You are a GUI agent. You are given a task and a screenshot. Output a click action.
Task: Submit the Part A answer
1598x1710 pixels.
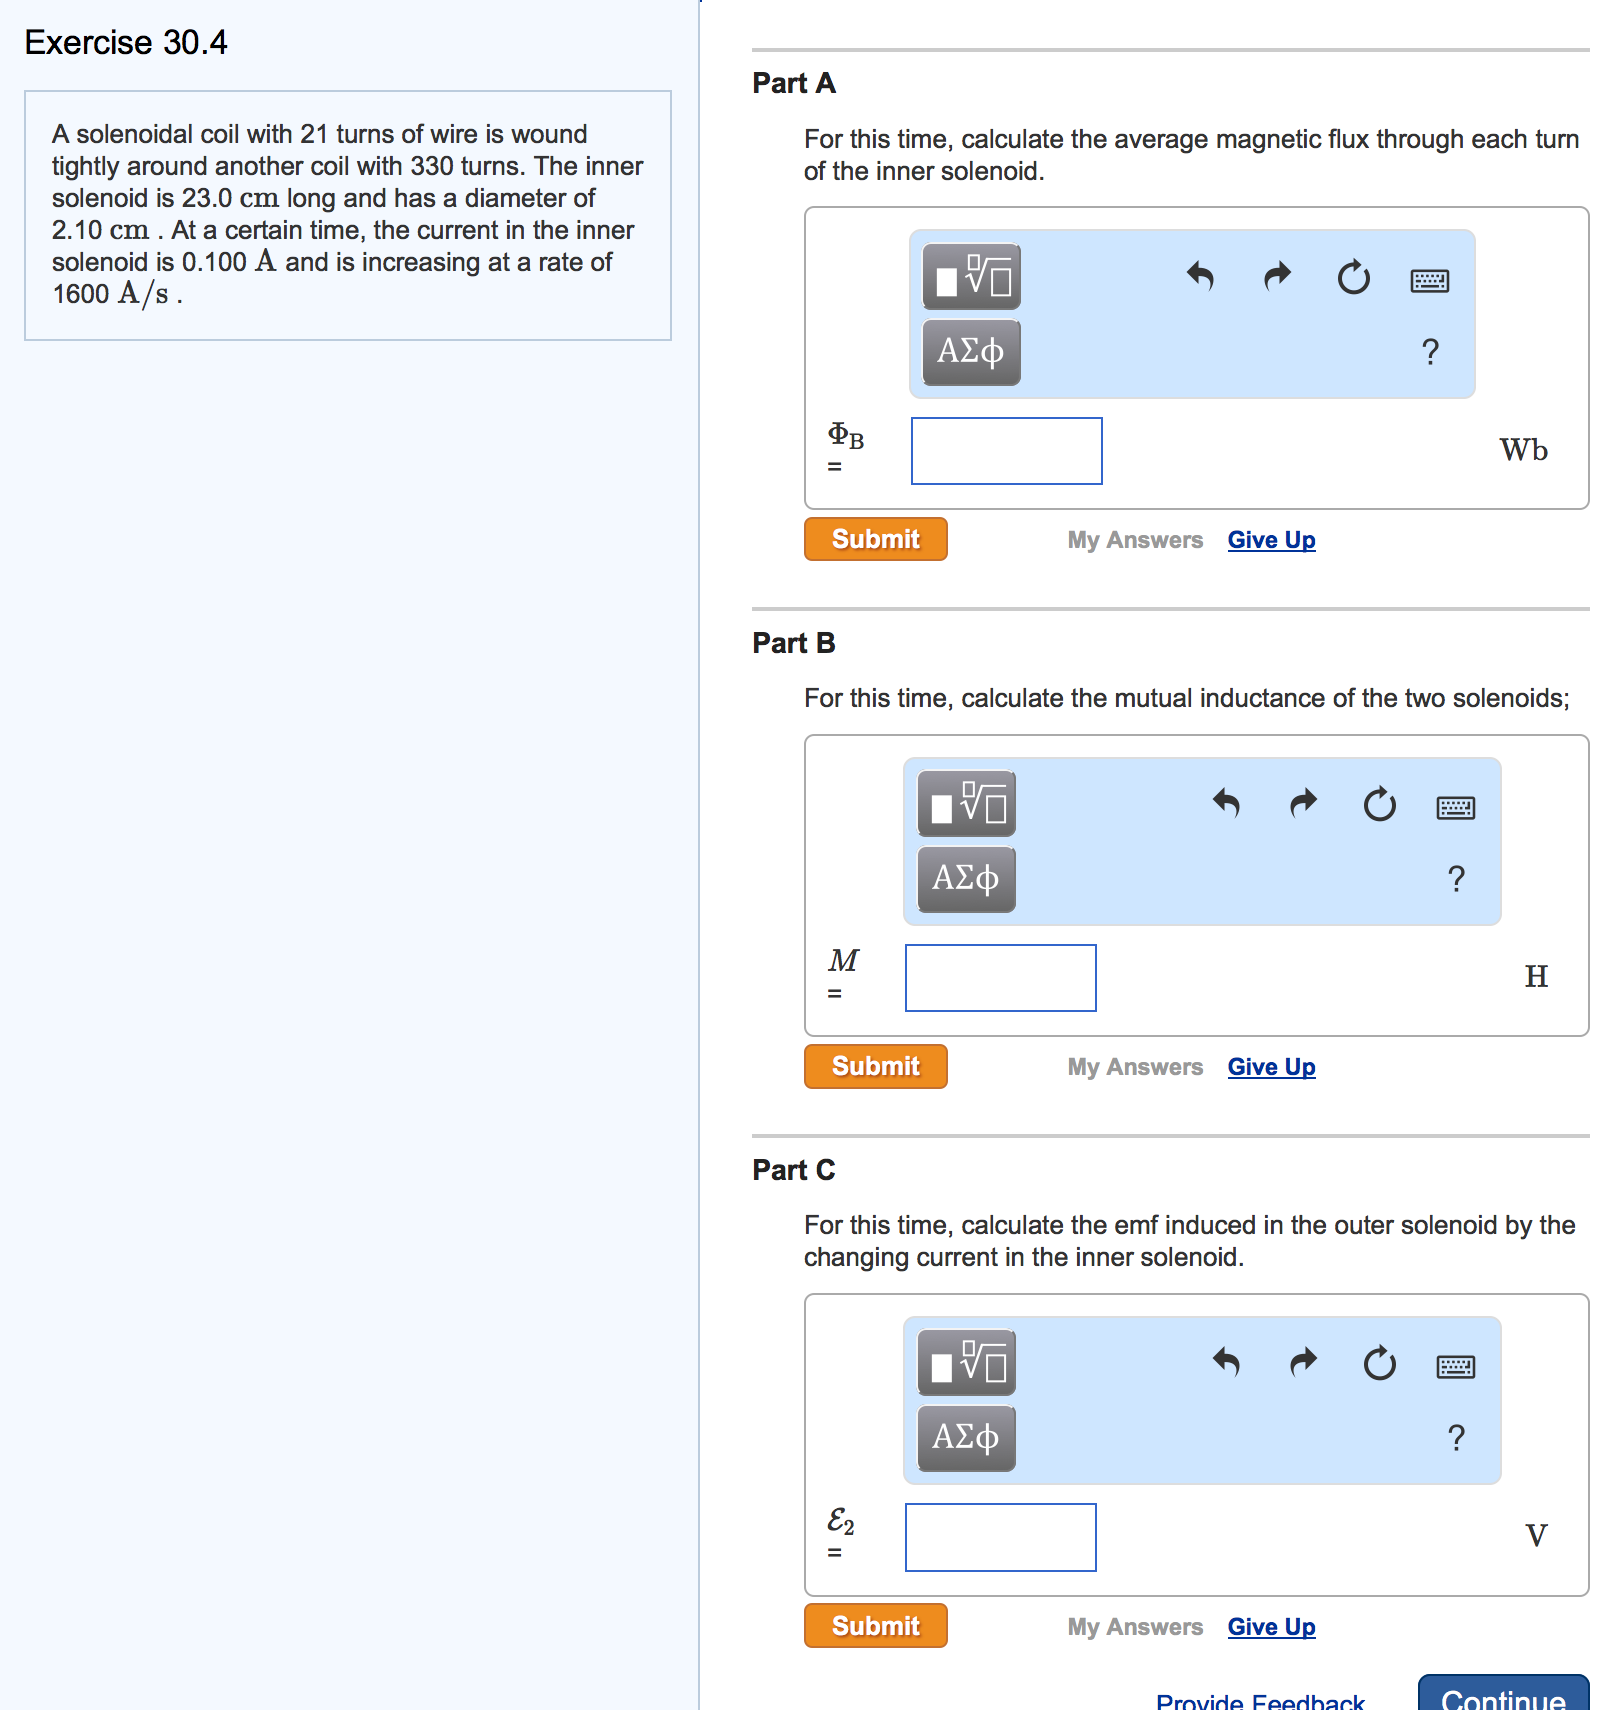[875, 539]
